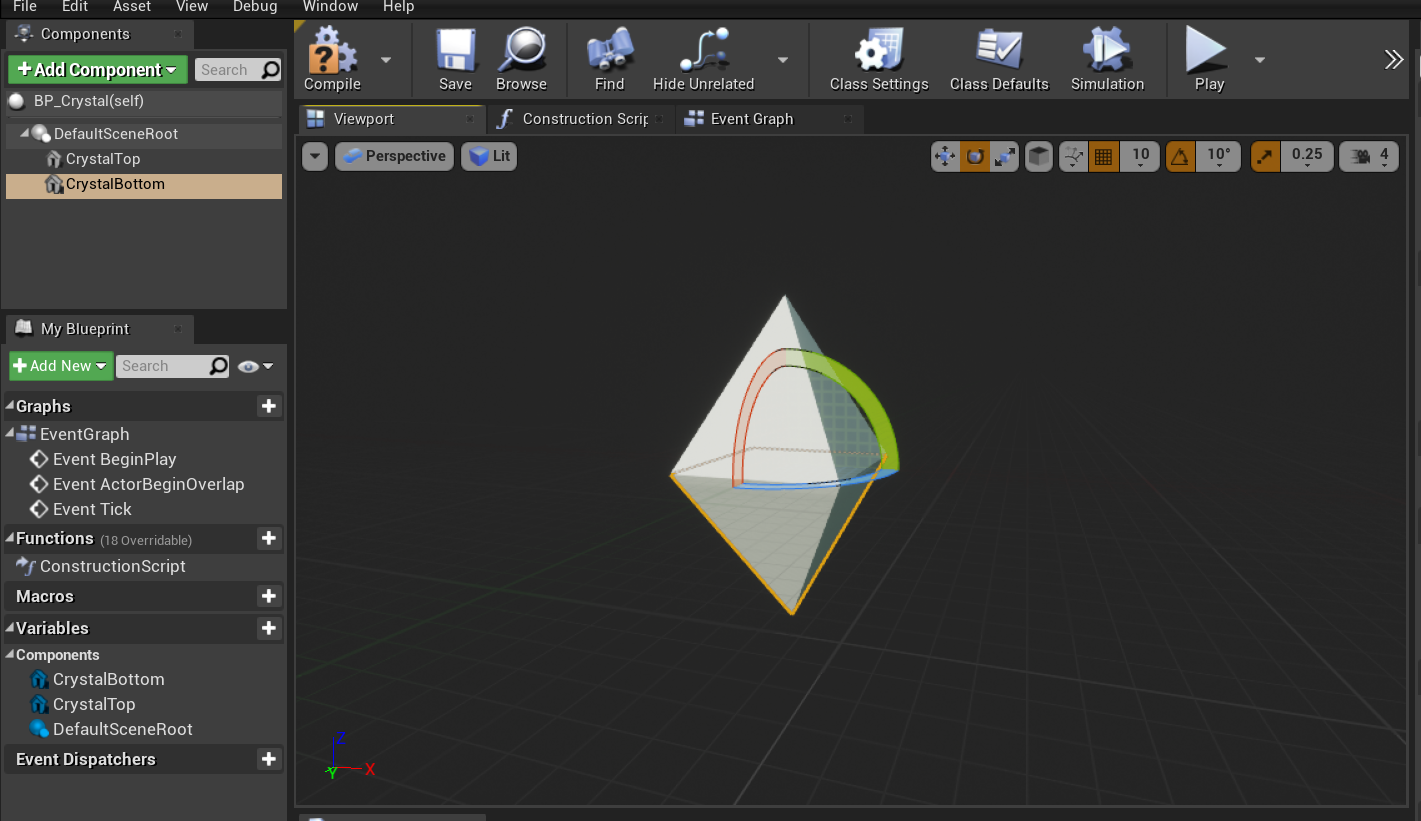Click the Add Component button
The height and width of the screenshot is (821, 1421).
coord(98,70)
